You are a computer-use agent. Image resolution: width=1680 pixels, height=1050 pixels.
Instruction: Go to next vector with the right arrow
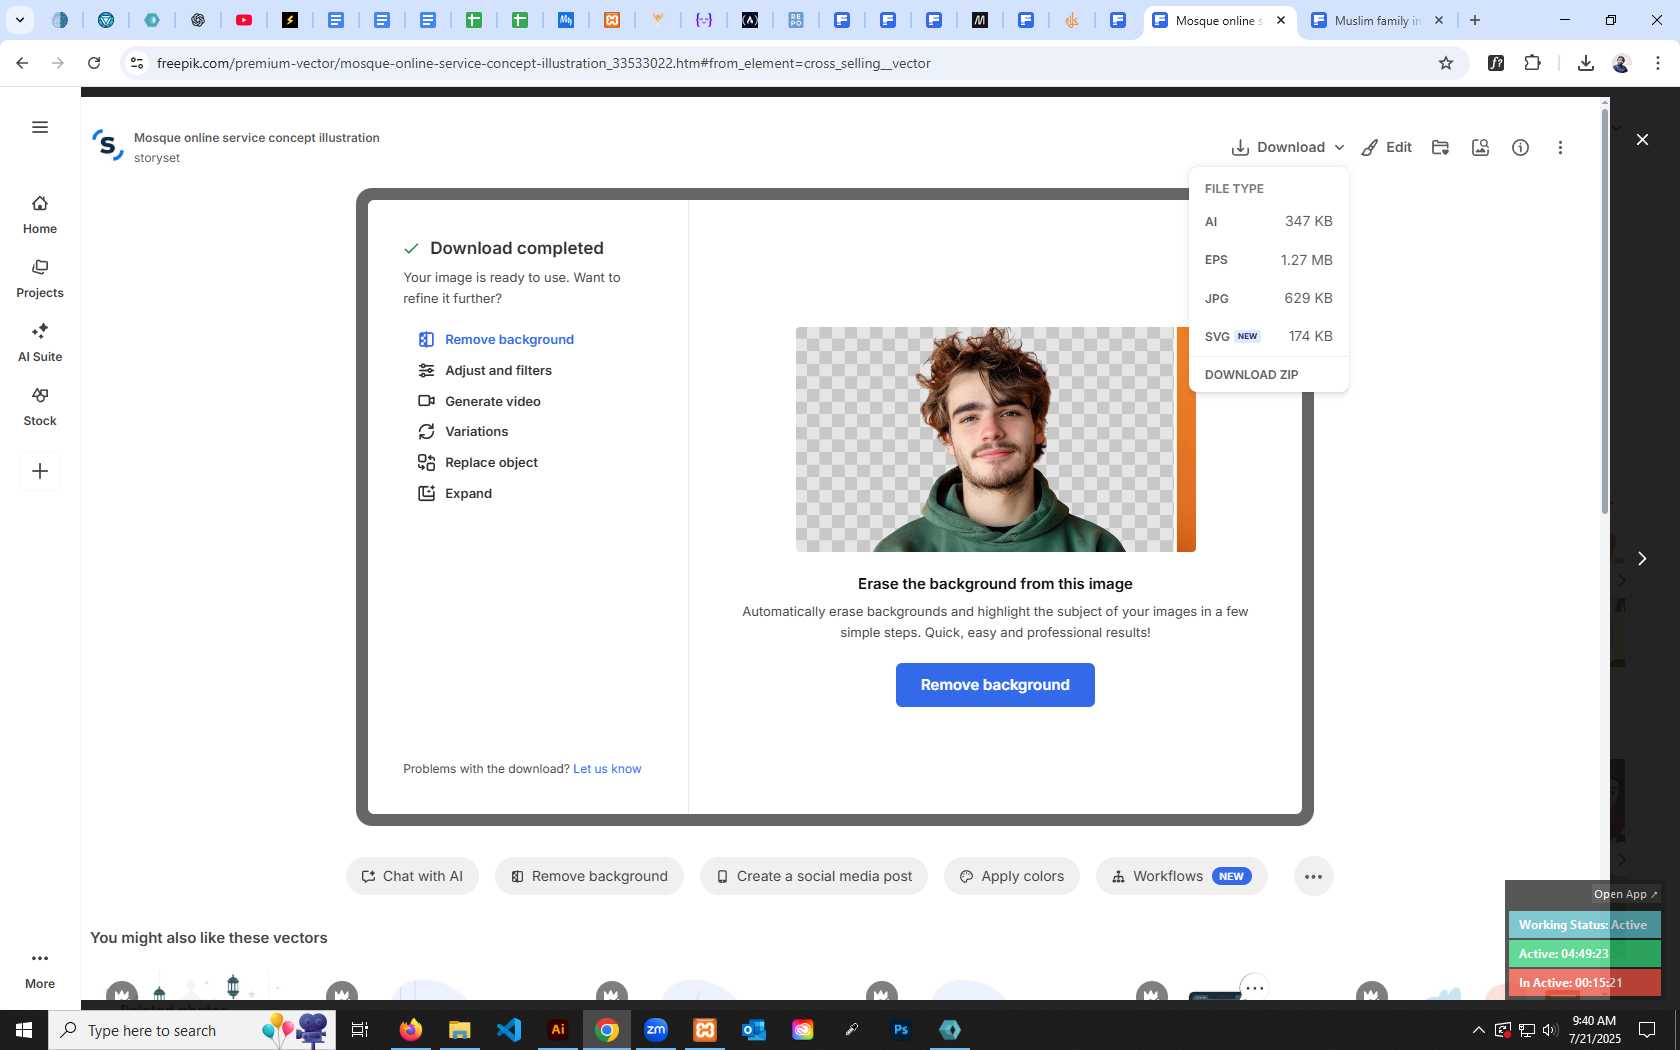(1641, 558)
